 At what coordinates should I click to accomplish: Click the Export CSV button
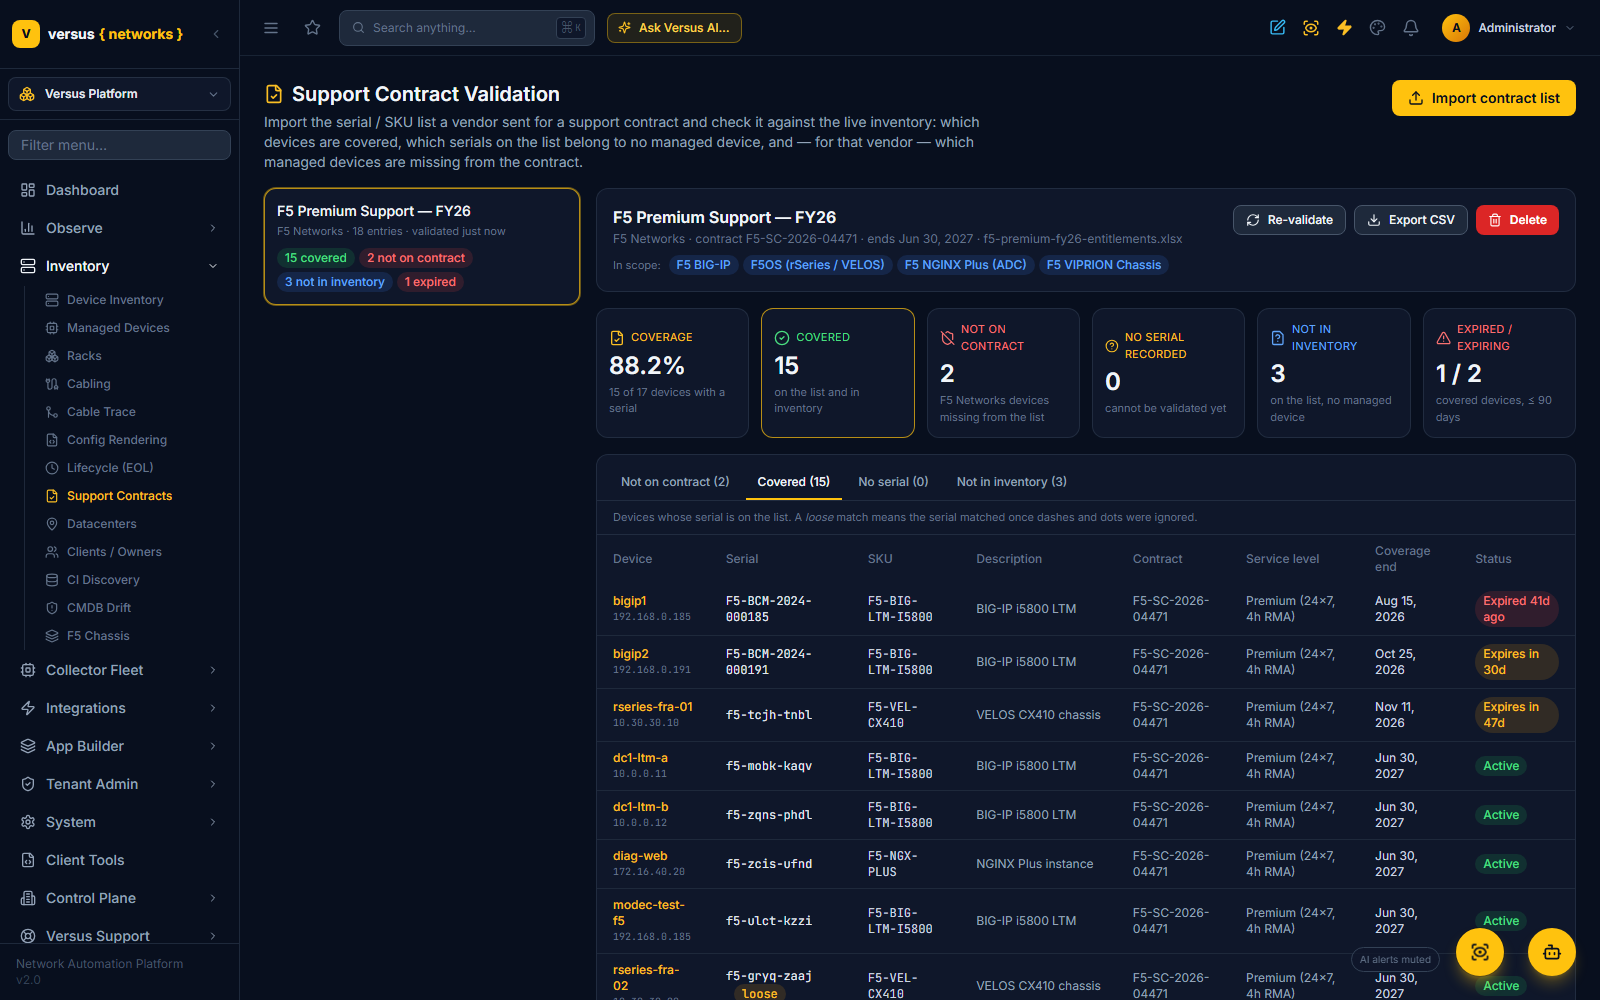pyautogui.click(x=1411, y=220)
